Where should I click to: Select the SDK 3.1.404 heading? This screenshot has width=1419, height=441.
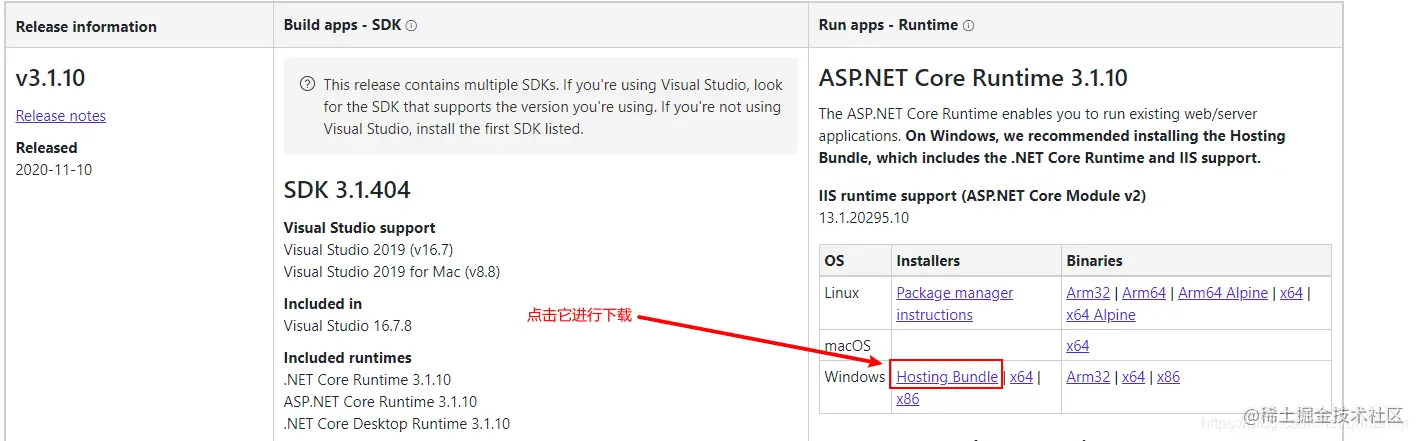coord(347,190)
